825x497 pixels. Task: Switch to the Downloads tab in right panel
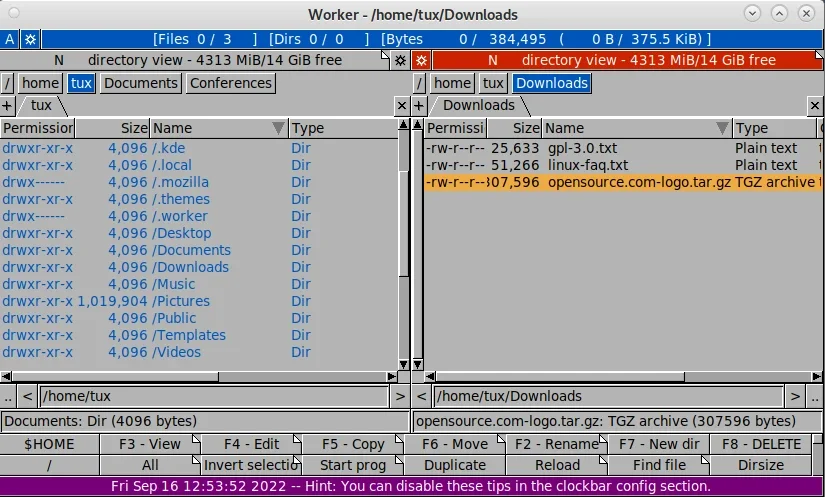478,105
